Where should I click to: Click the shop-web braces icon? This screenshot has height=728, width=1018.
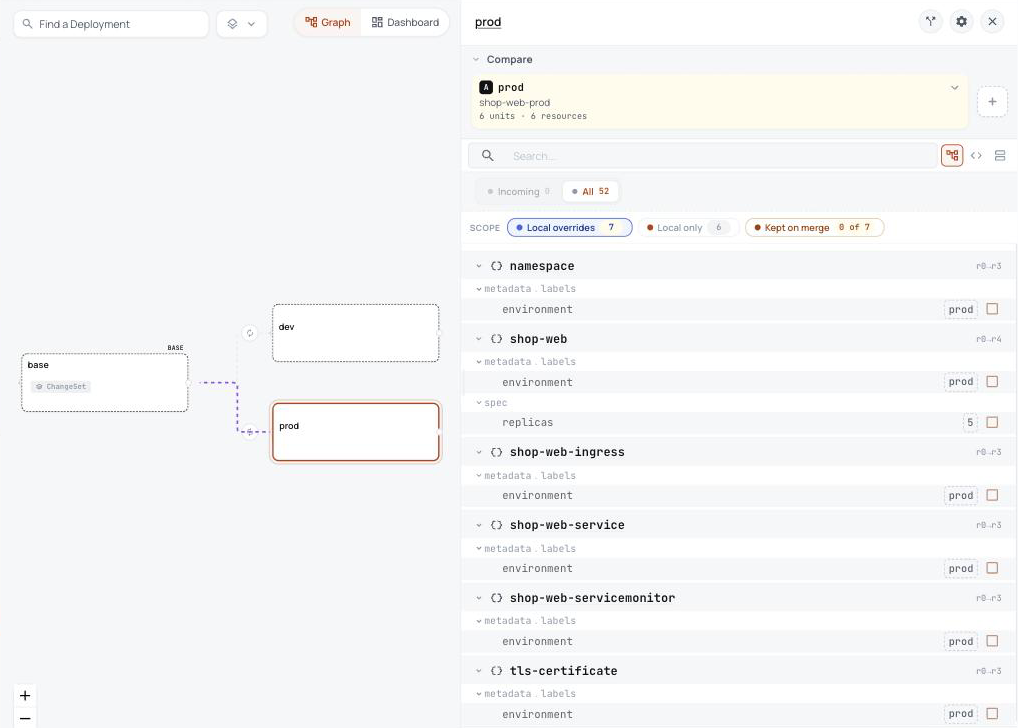point(497,339)
